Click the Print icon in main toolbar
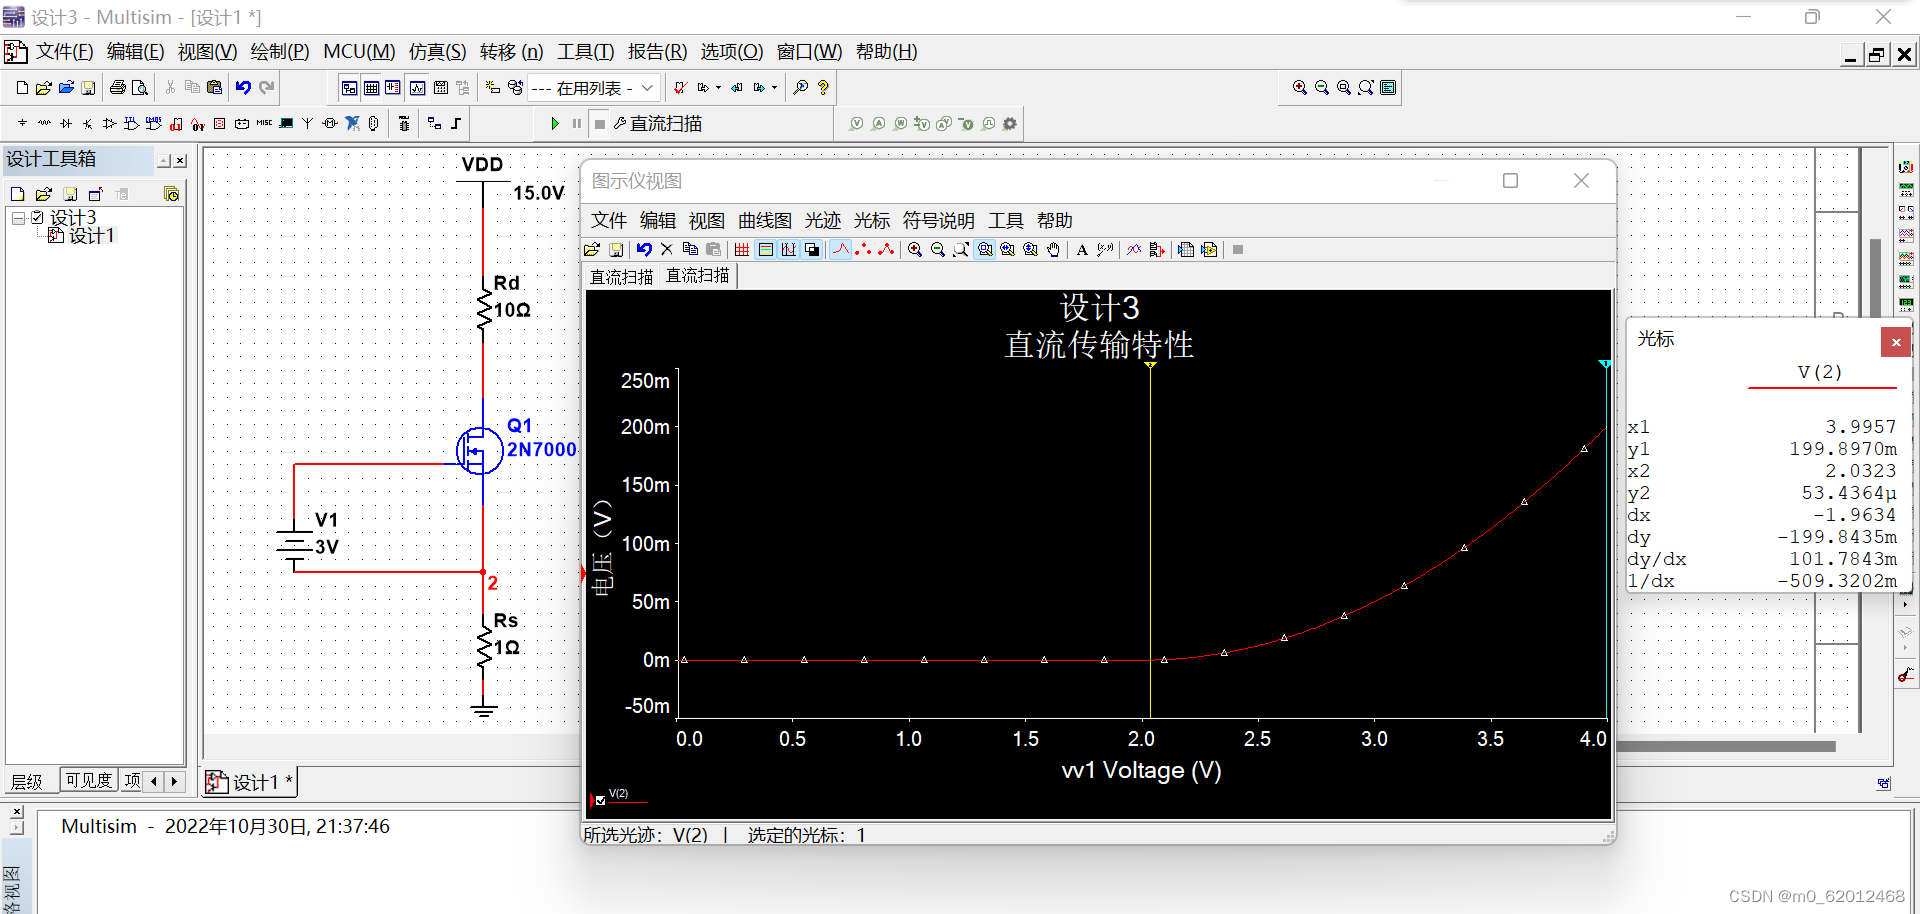Image resolution: width=1920 pixels, height=914 pixels. click(x=118, y=88)
